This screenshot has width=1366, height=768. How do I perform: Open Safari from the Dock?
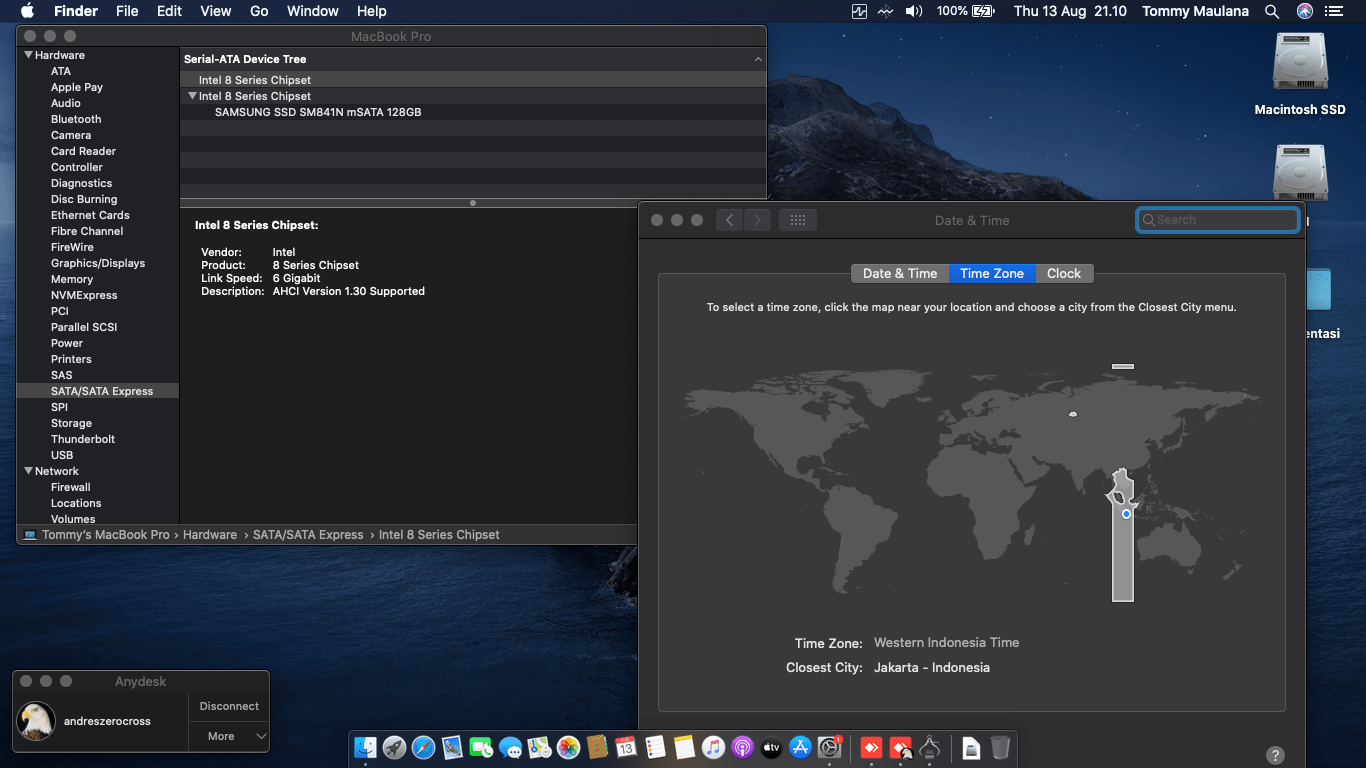pos(423,747)
